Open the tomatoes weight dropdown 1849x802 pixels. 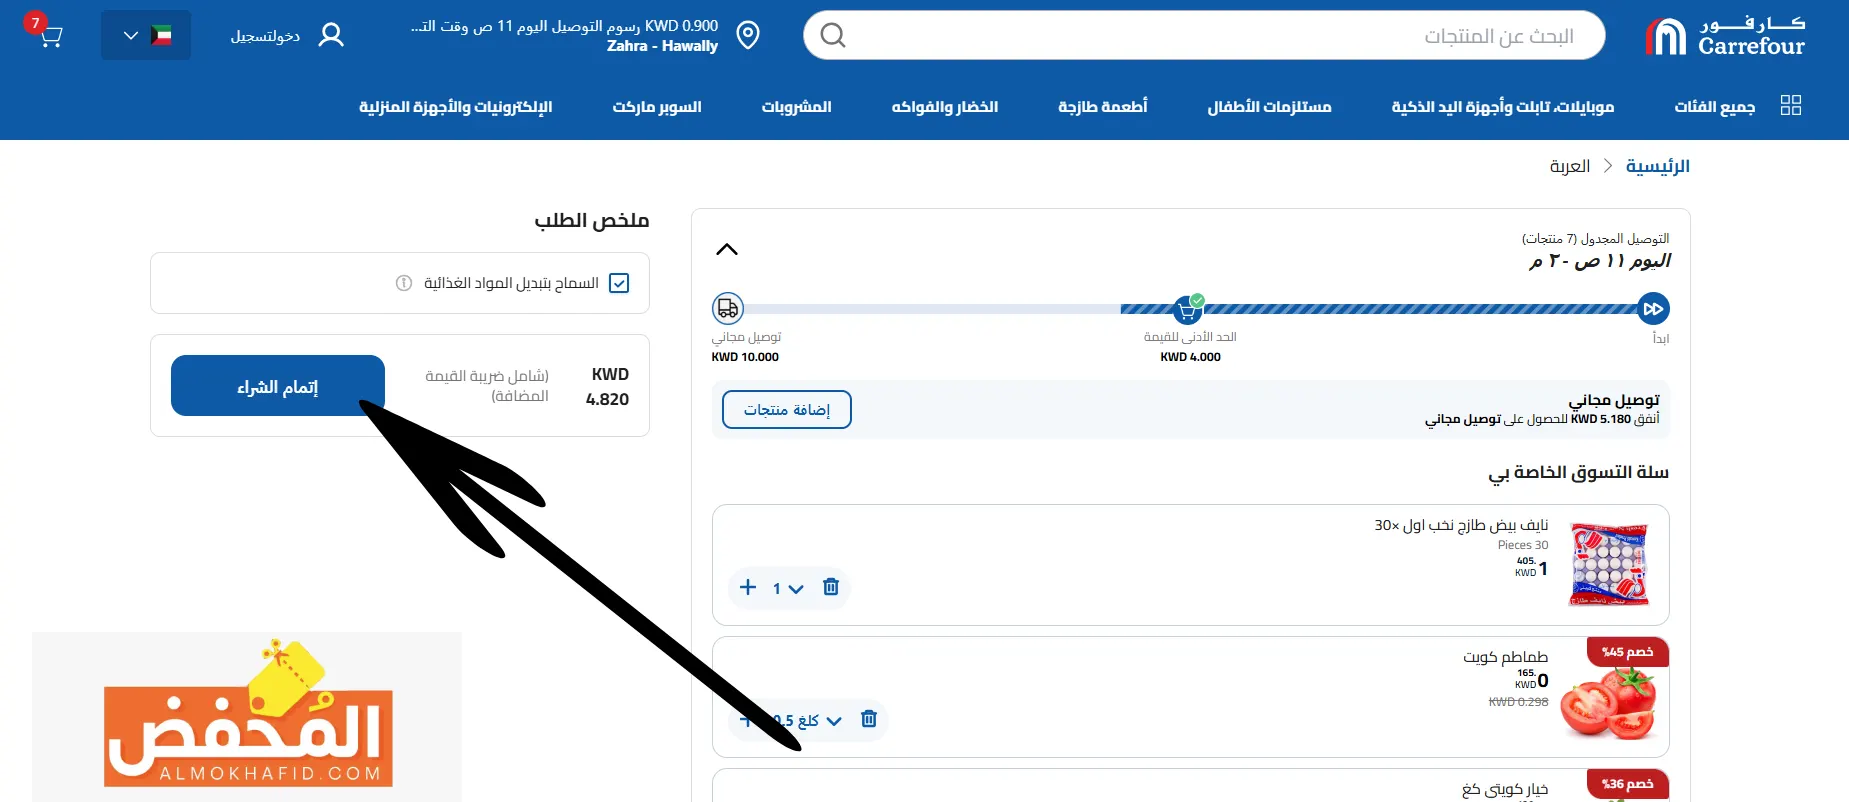pos(810,720)
